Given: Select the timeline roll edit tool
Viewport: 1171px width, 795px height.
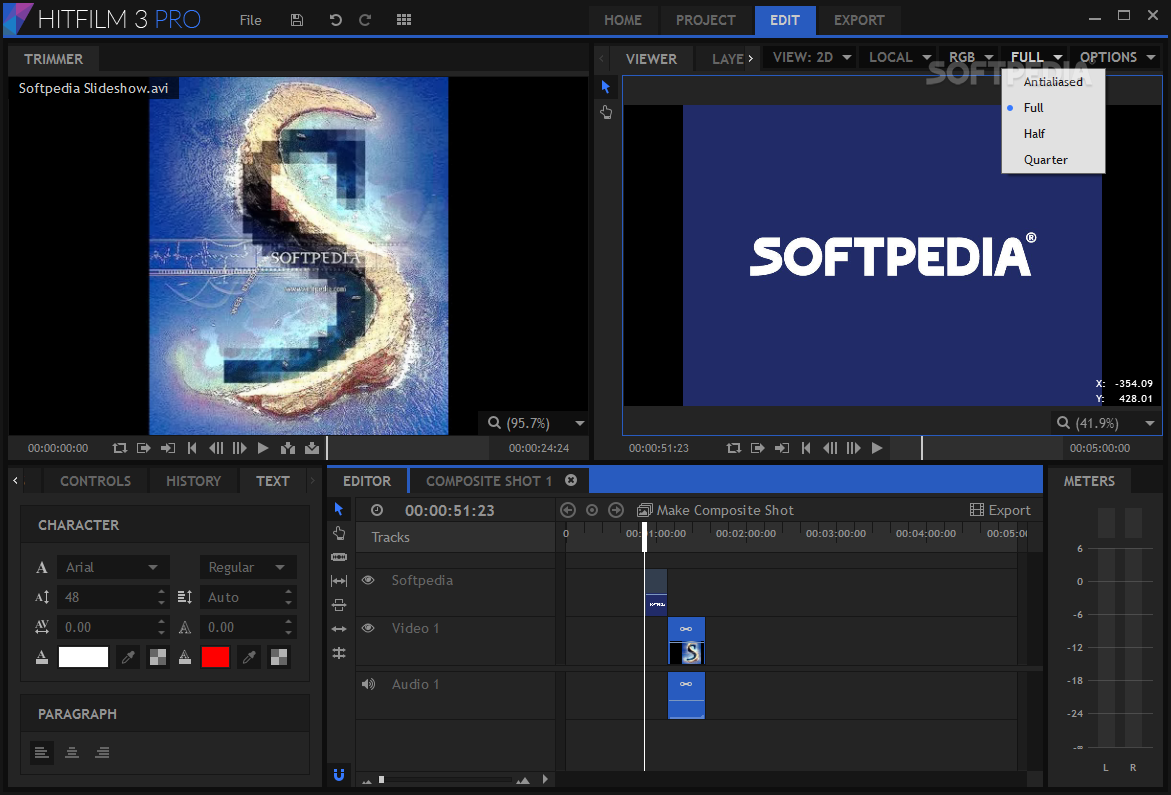Looking at the screenshot, I should click(x=339, y=653).
